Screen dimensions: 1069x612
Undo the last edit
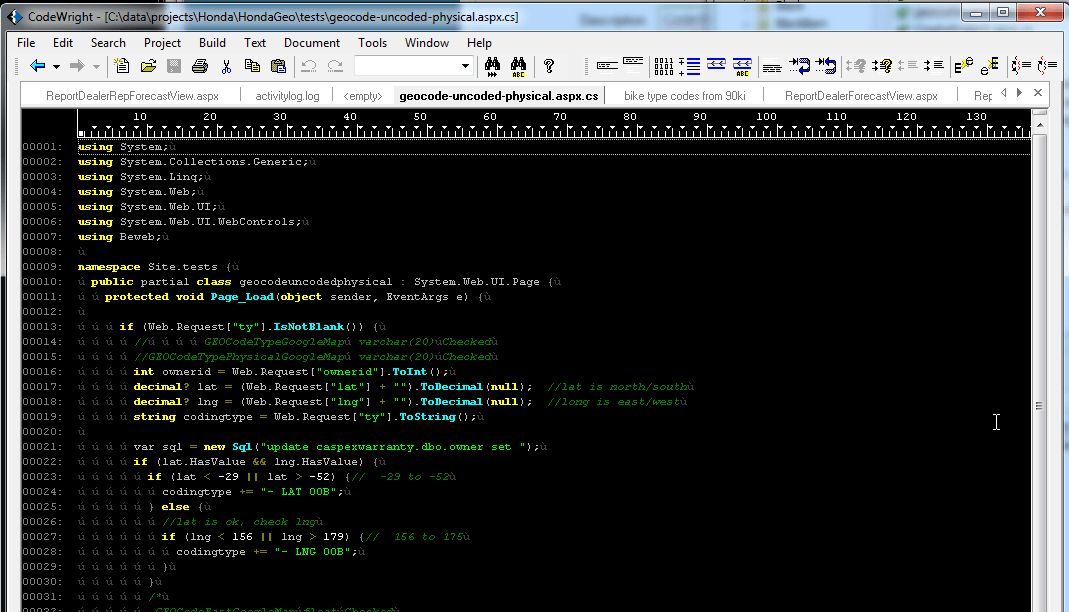309,66
